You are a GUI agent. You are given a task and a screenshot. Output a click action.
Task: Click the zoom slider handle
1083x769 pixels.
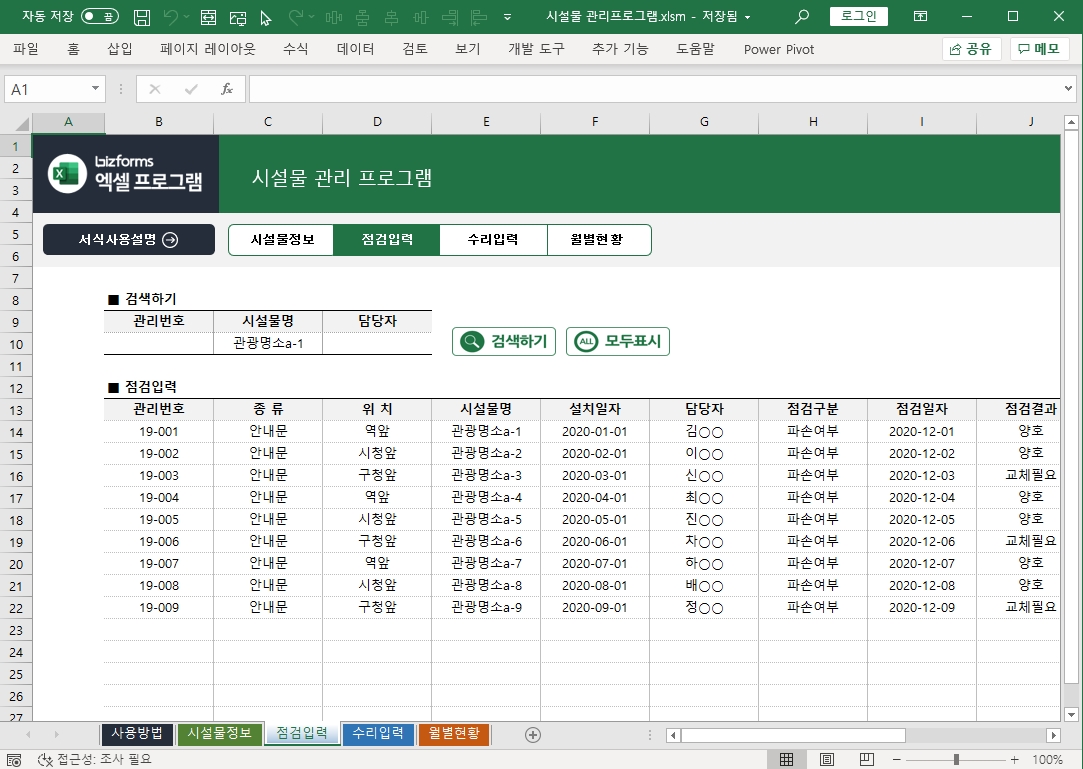tap(957, 760)
